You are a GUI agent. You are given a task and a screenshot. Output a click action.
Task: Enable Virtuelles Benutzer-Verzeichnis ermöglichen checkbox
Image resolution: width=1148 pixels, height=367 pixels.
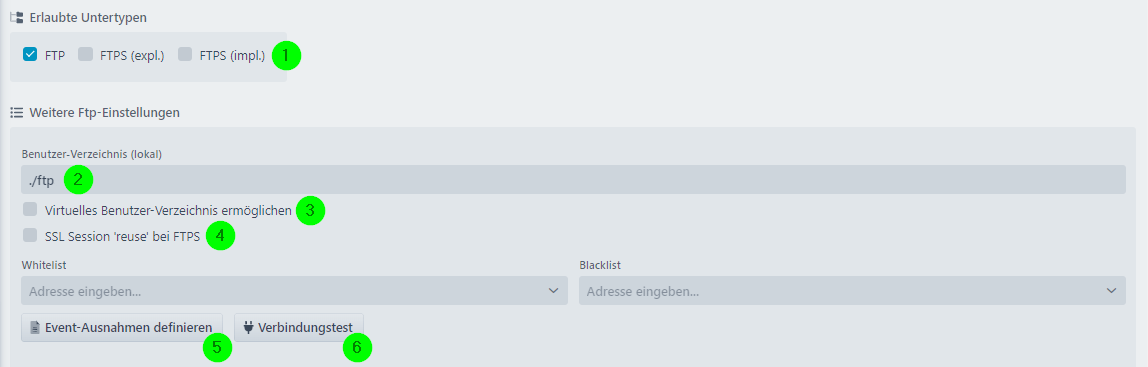(30, 210)
